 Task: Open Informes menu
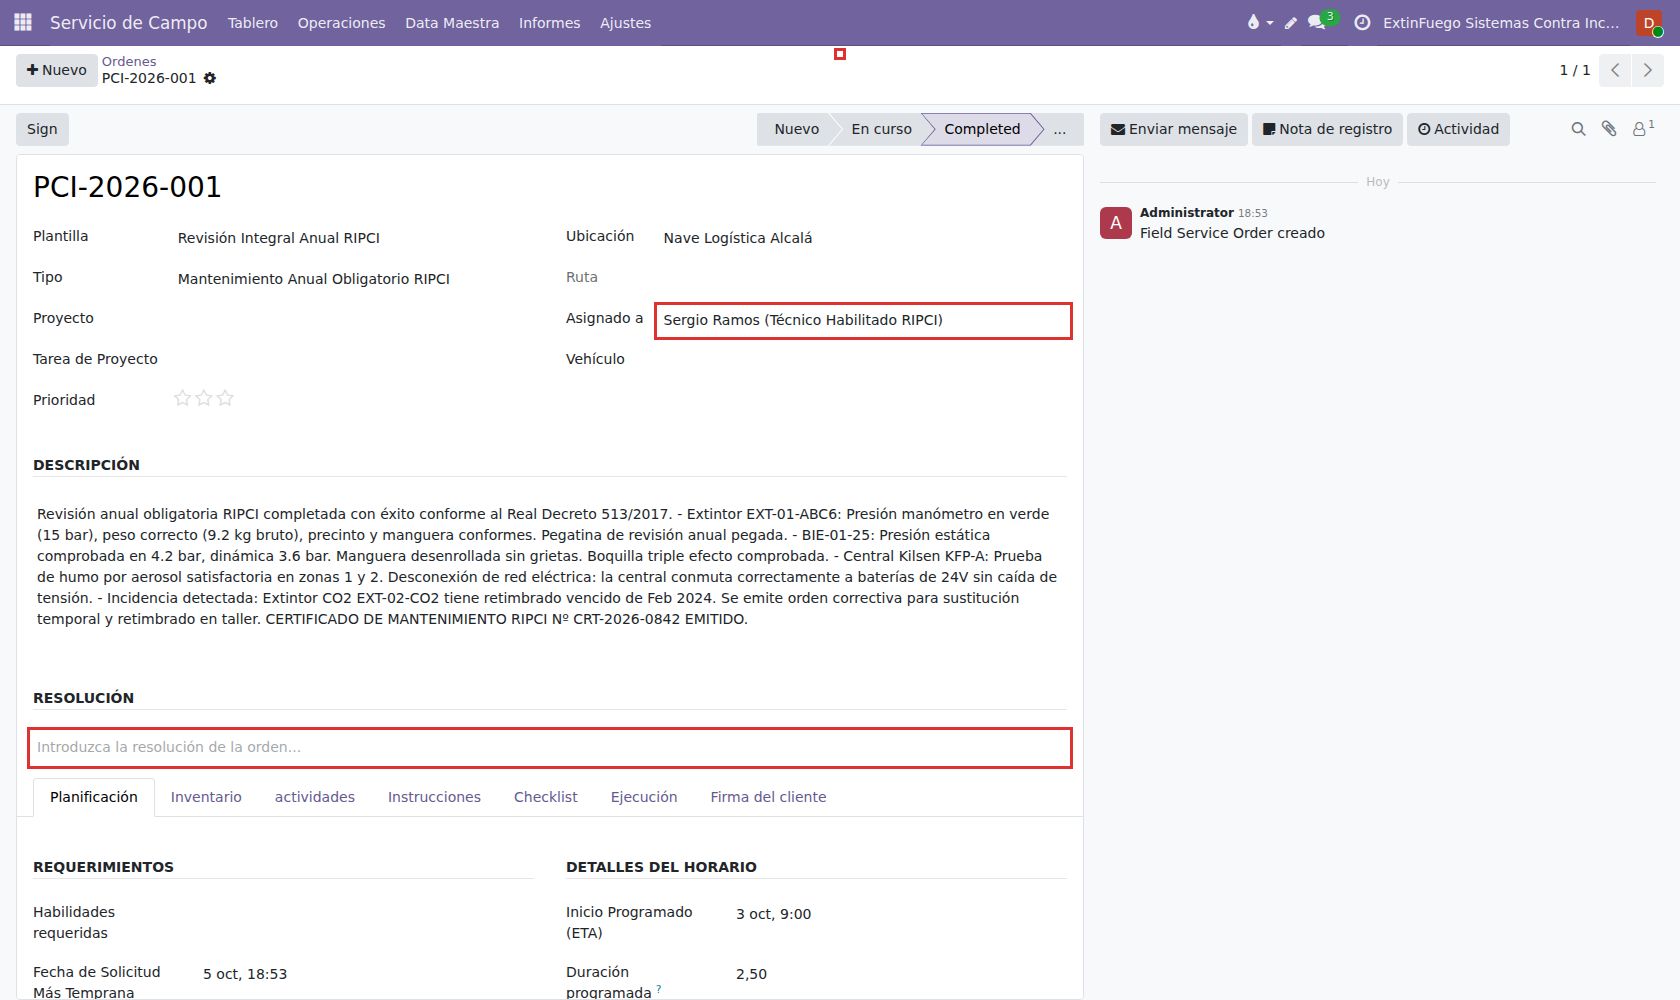[549, 23]
